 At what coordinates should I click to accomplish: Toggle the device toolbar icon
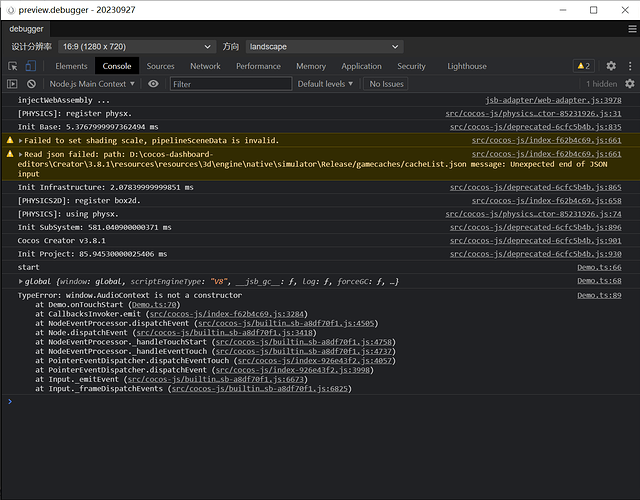[x=31, y=66]
